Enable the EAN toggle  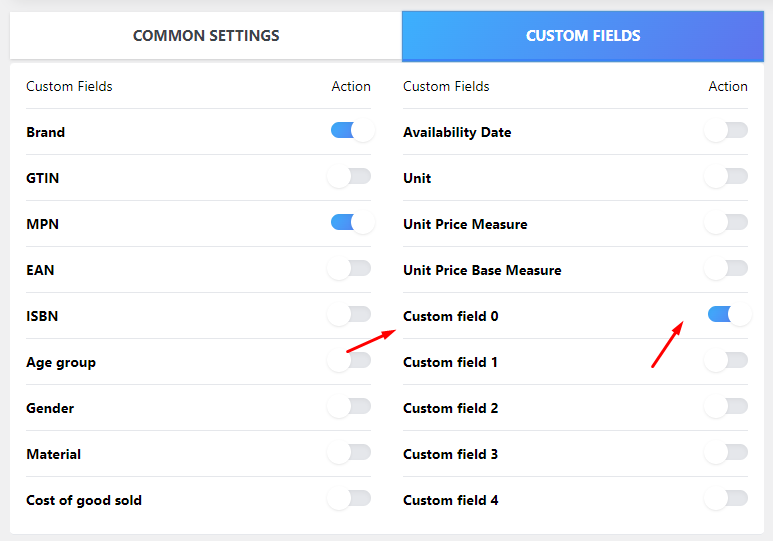tap(351, 269)
